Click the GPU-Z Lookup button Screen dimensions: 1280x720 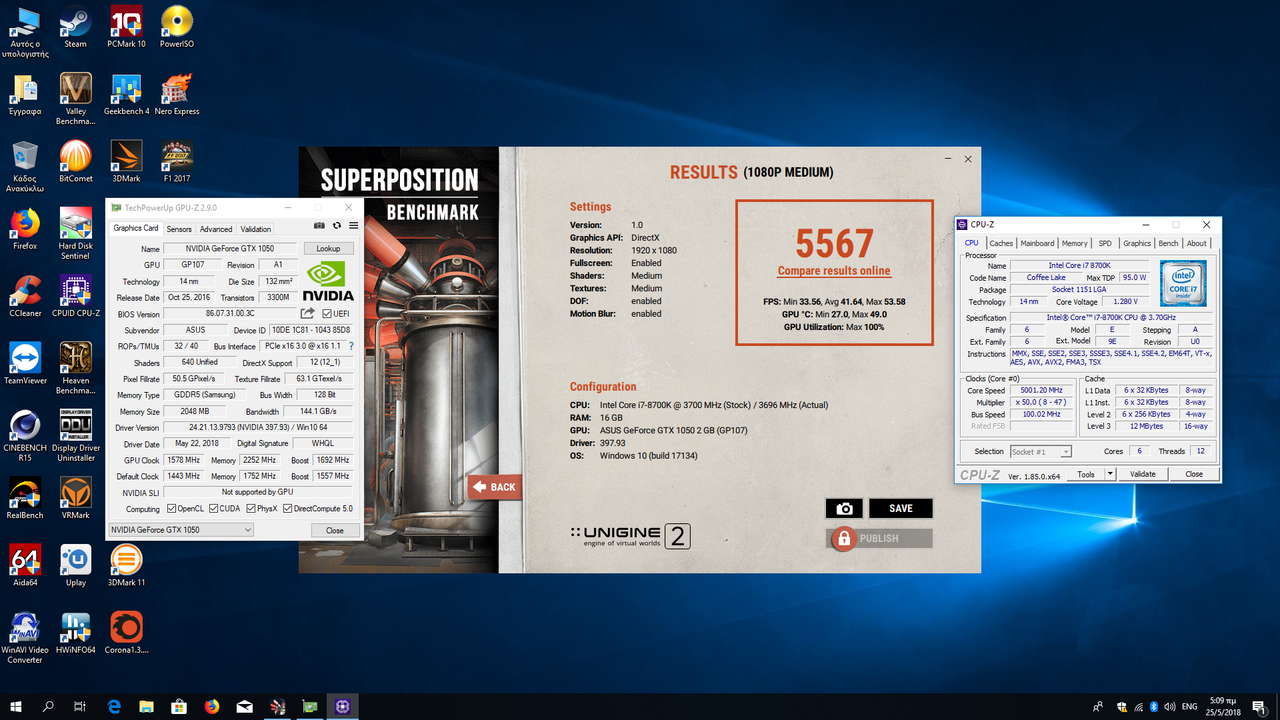328,249
